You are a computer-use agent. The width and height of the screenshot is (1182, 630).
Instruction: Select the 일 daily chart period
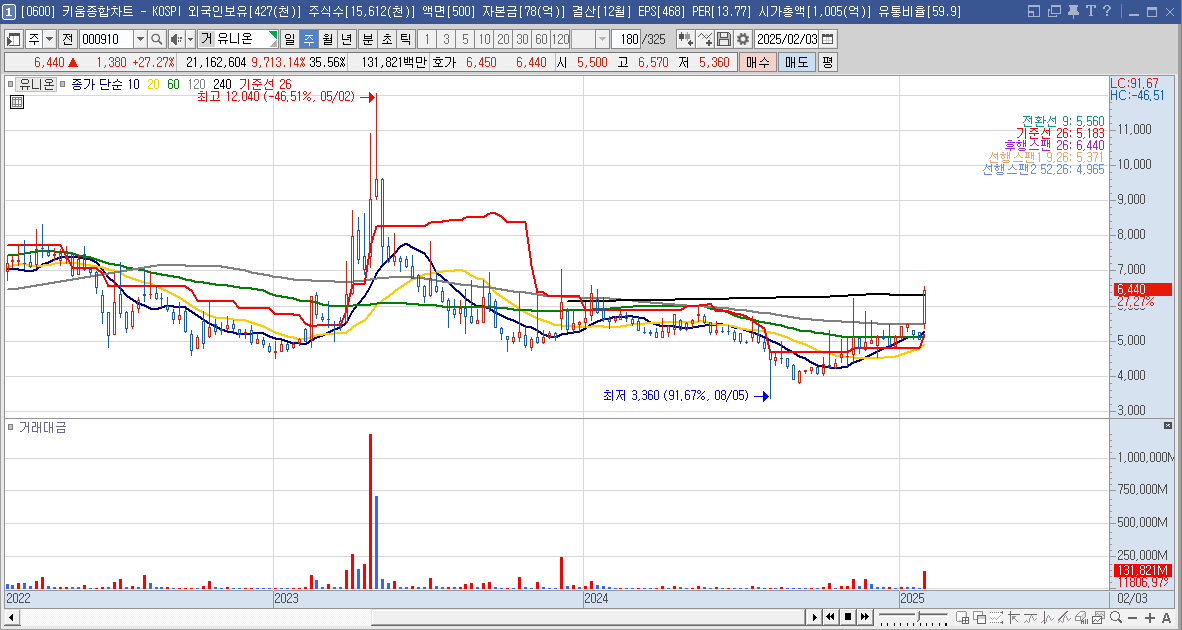tap(289, 39)
